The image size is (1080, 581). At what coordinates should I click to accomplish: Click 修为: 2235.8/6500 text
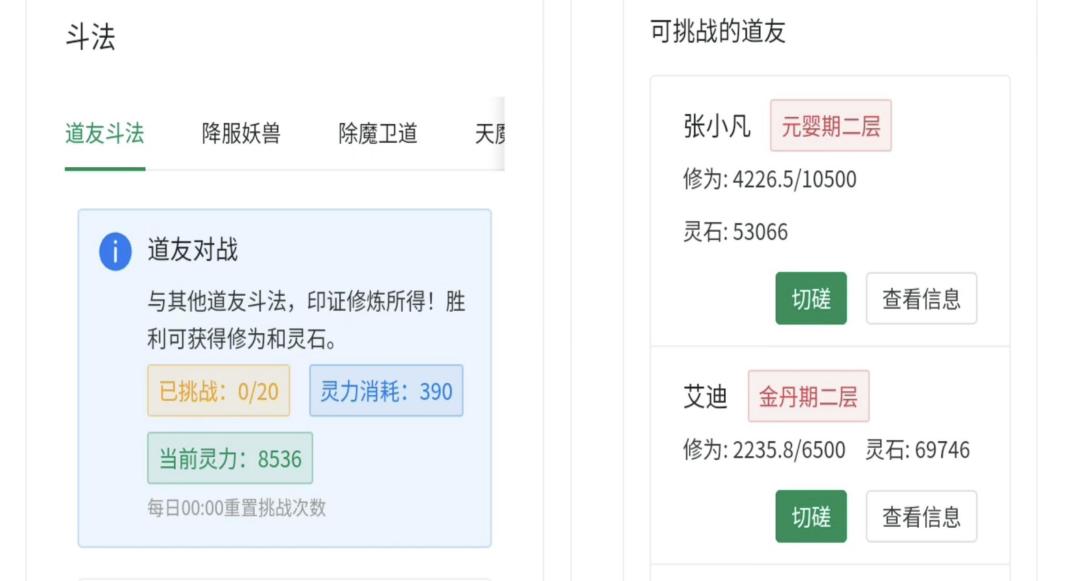click(764, 450)
